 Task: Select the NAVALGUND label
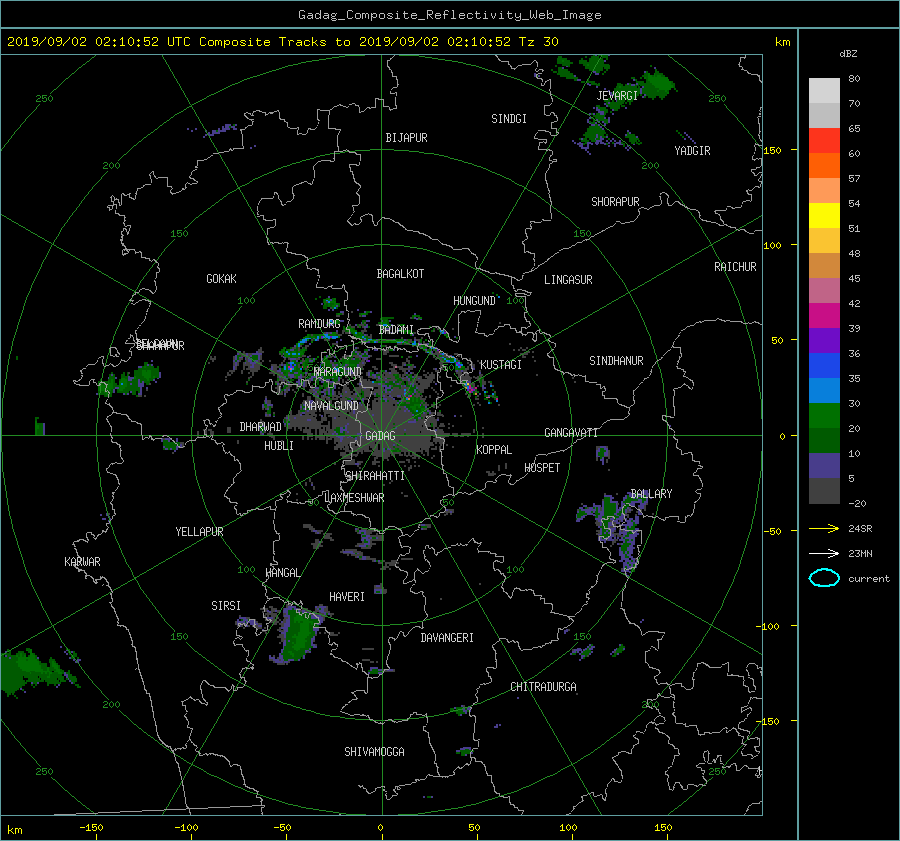pyautogui.click(x=331, y=406)
